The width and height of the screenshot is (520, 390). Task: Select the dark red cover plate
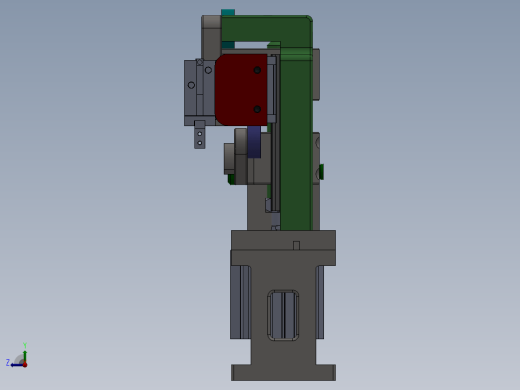point(241,90)
